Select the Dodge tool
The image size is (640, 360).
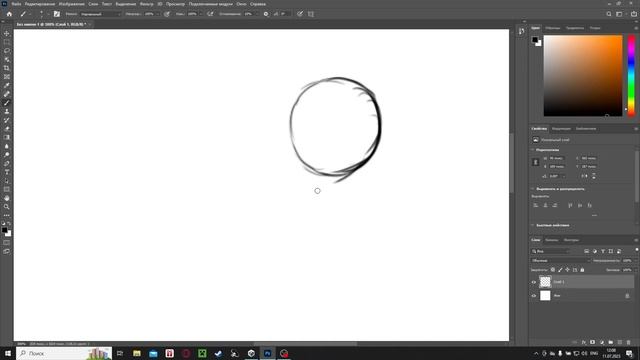point(7,155)
